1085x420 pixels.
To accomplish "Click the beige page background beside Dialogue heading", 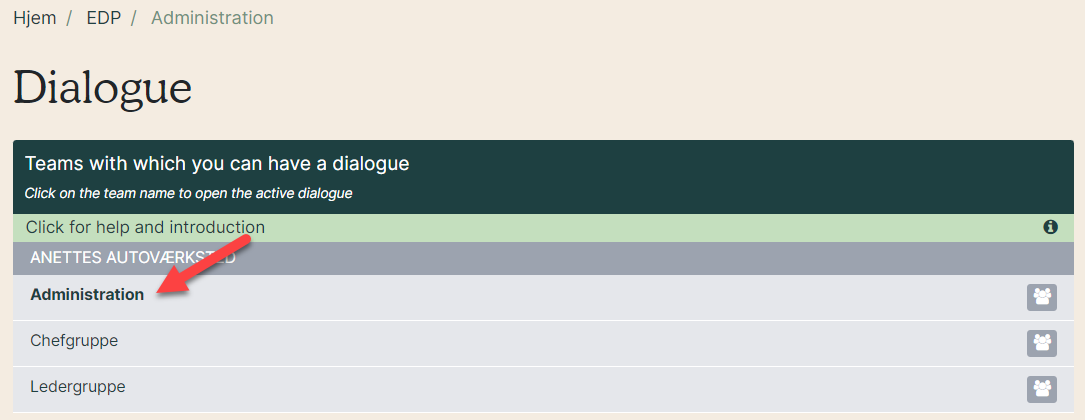I will (x=623, y=89).
